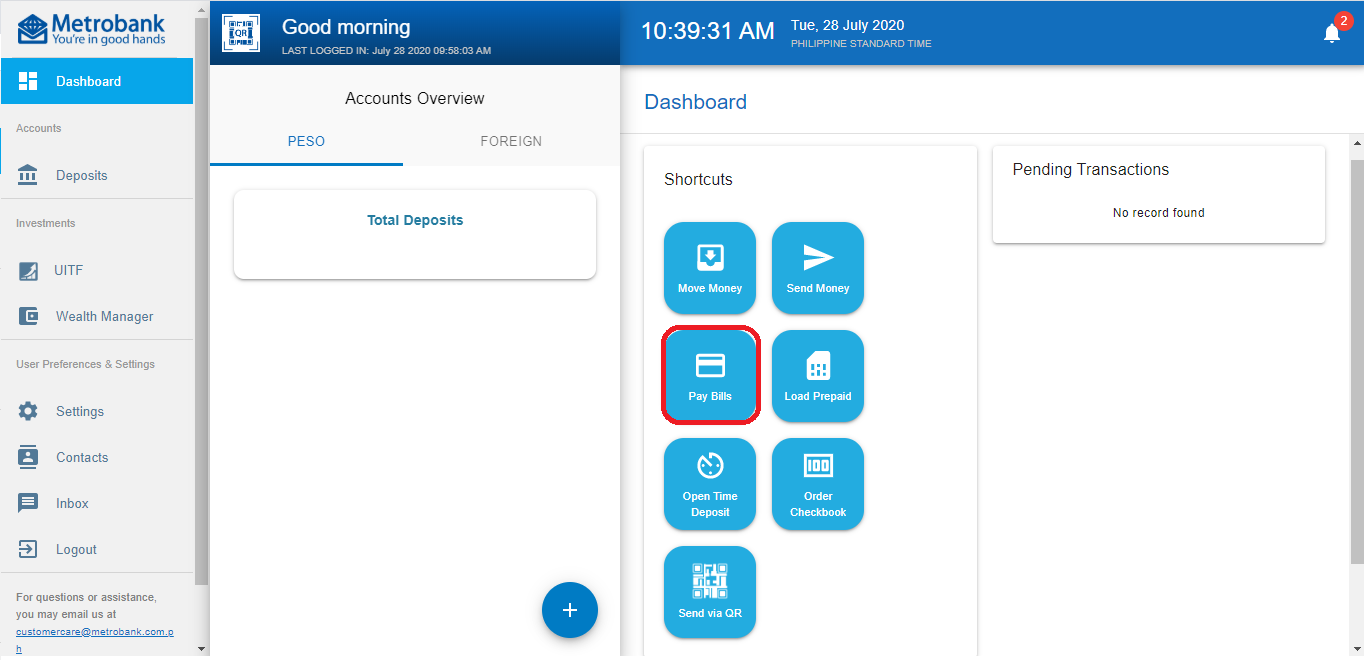Open the Send Money shortcut
Screen dimensions: 1364x660
point(818,268)
